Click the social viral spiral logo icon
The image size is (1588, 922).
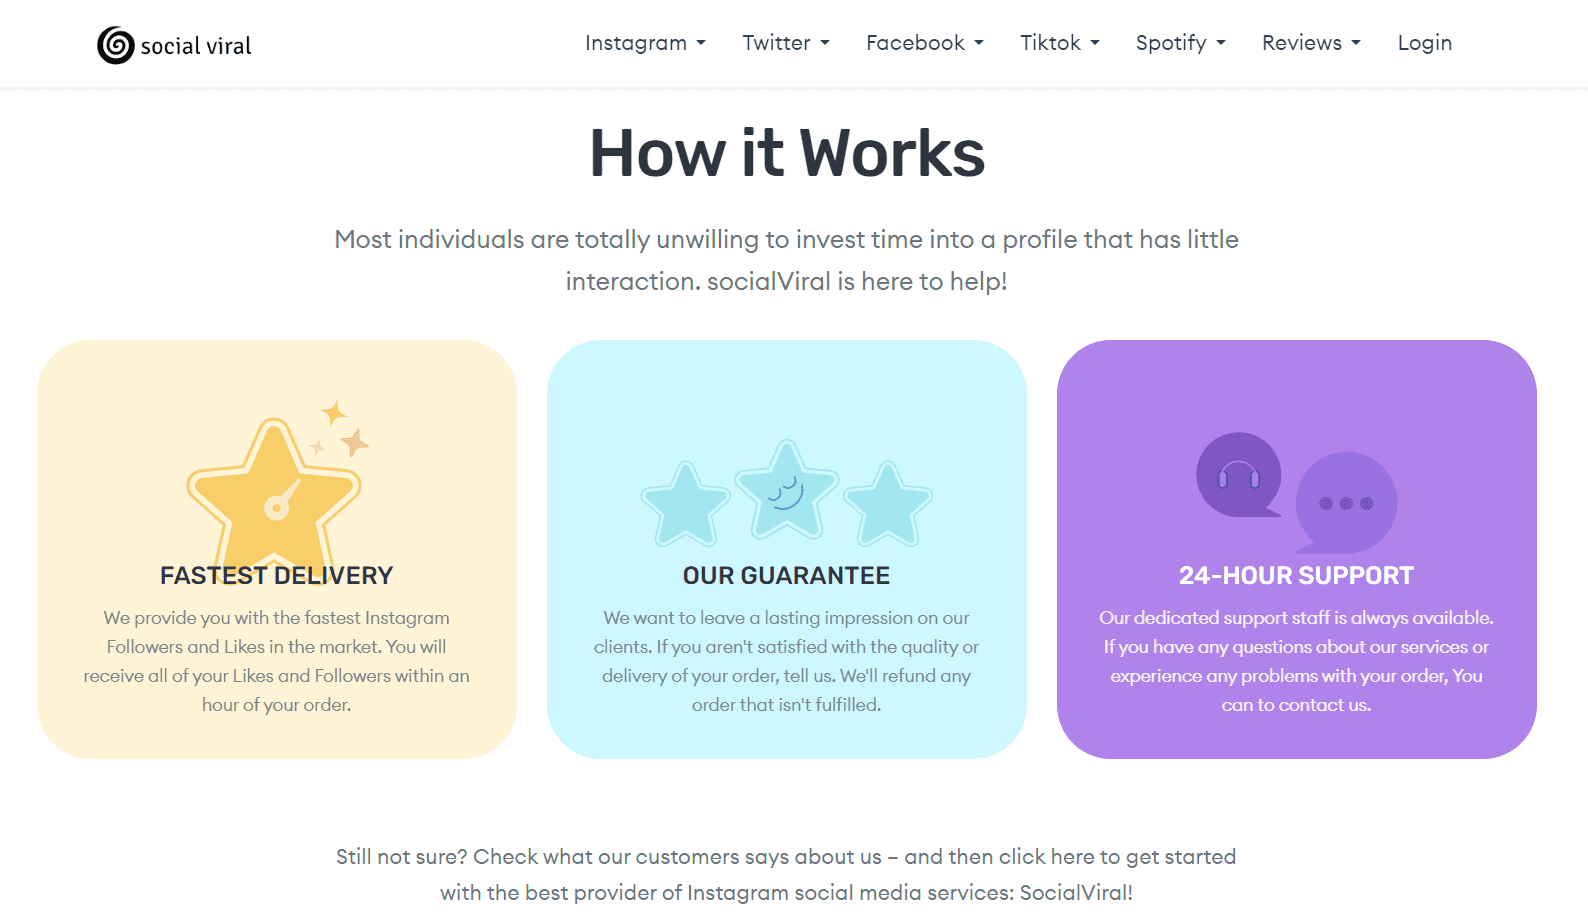[x=116, y=45]
